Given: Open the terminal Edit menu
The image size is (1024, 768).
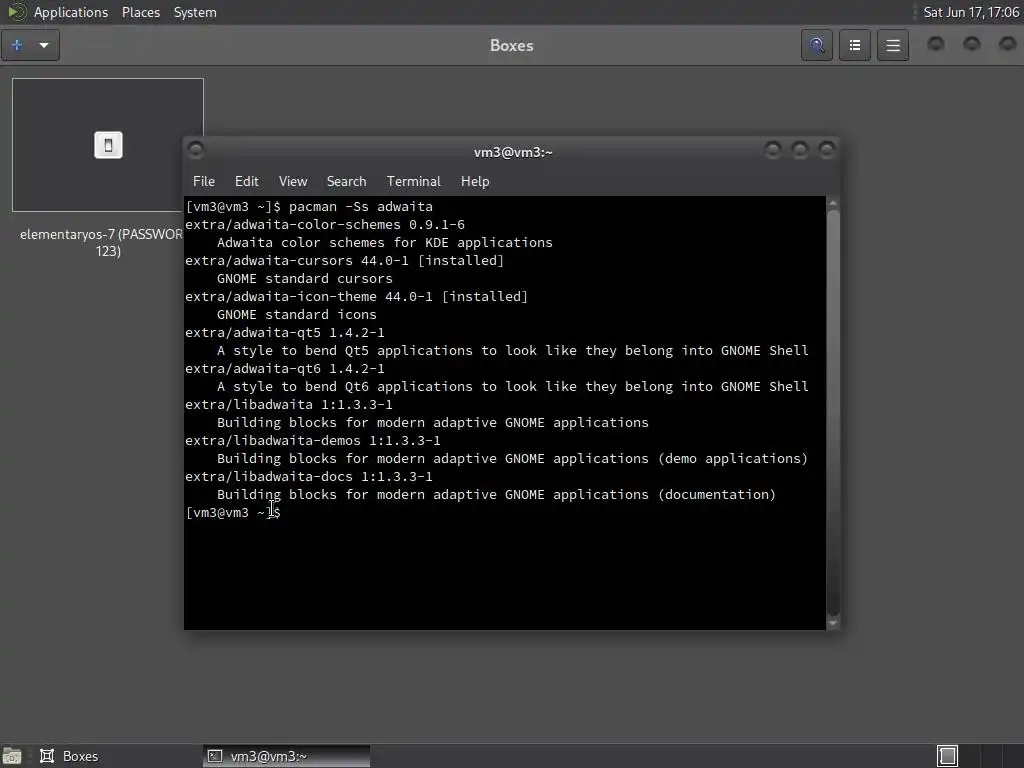Looking at the screenshot, I should point(247,181).
